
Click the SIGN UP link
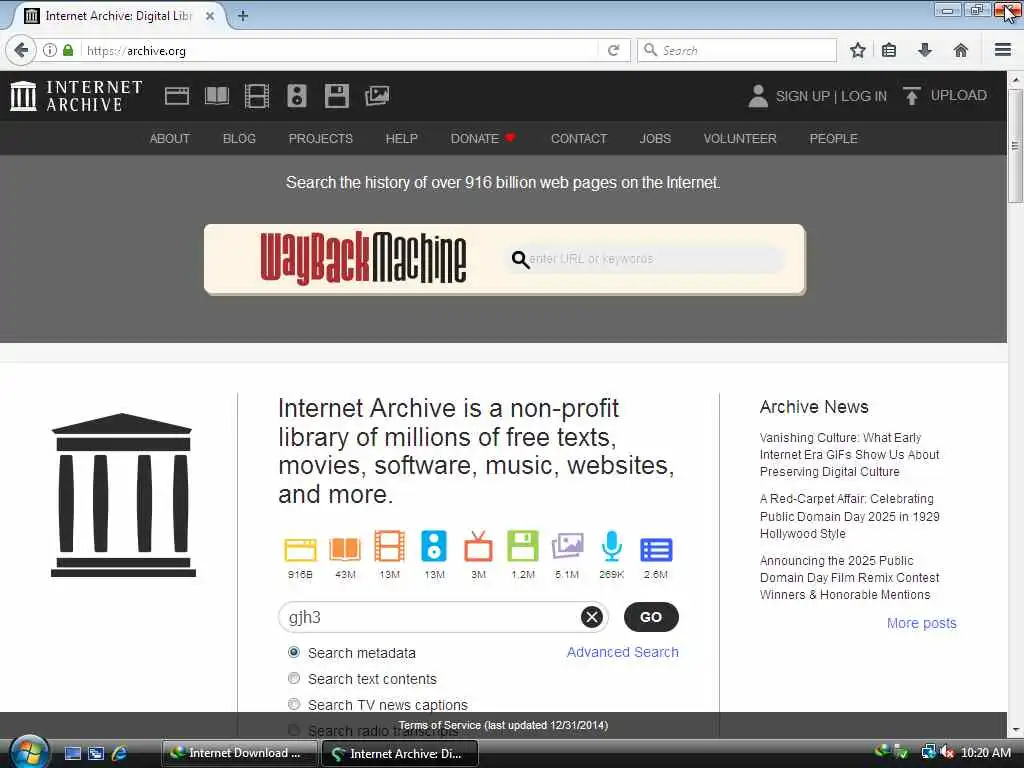(802, 96)
